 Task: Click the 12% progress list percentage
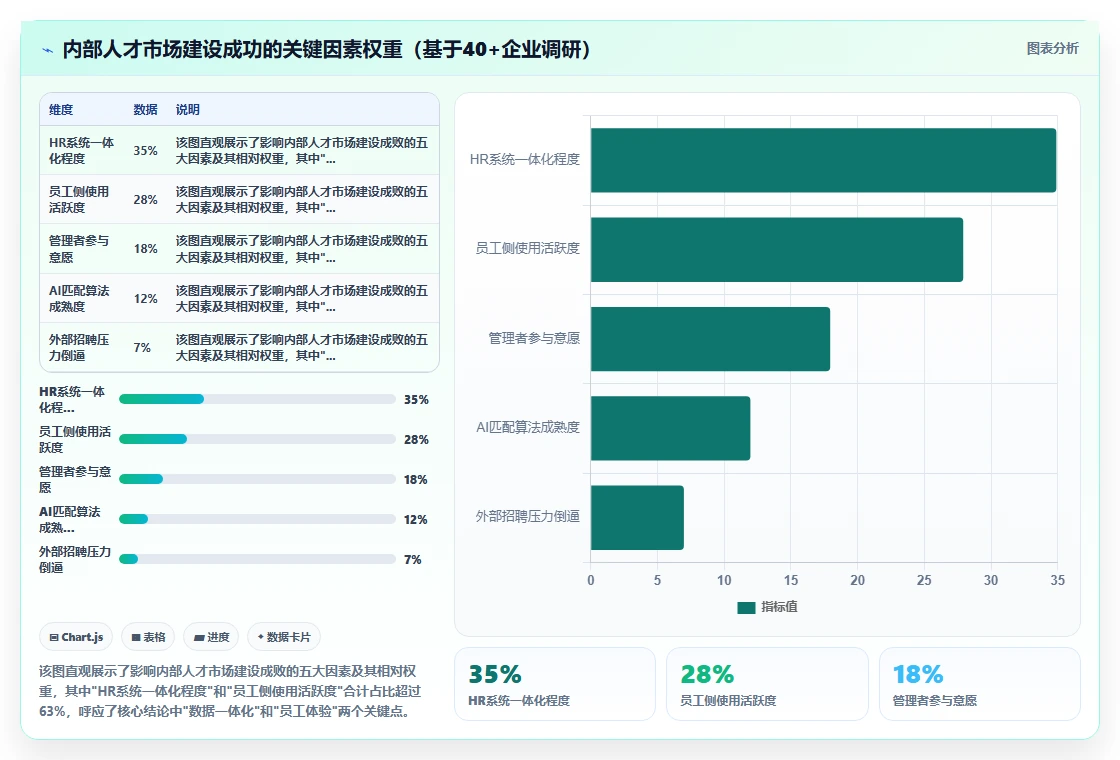pos(416,519)
